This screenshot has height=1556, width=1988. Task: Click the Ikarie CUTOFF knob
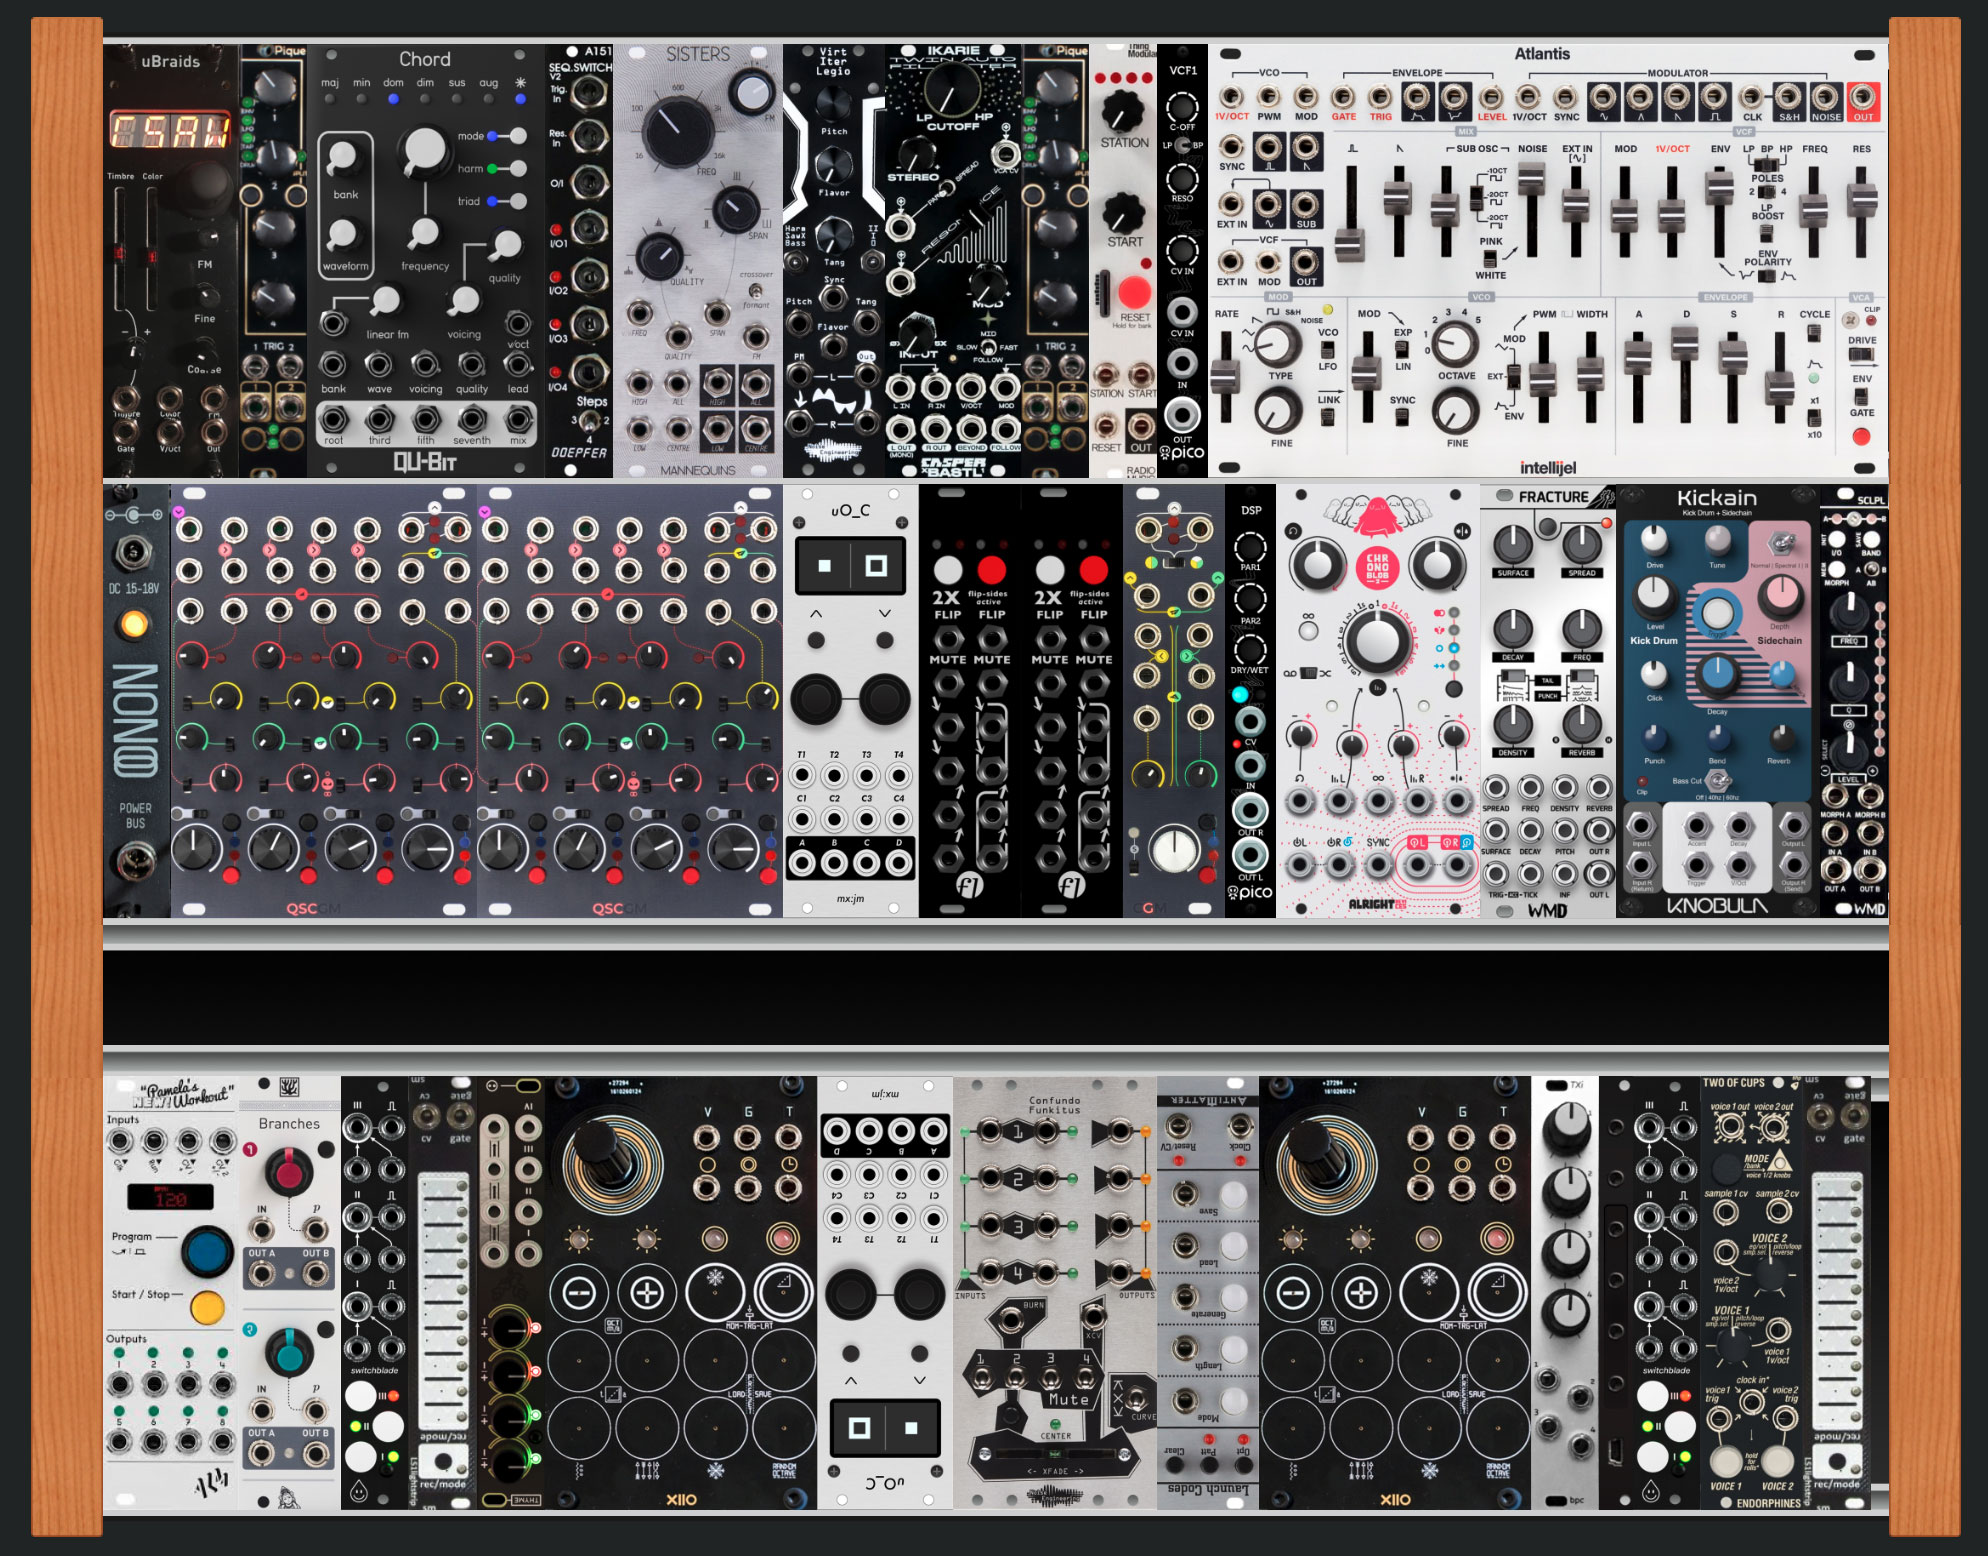click(x=951, y=90)
